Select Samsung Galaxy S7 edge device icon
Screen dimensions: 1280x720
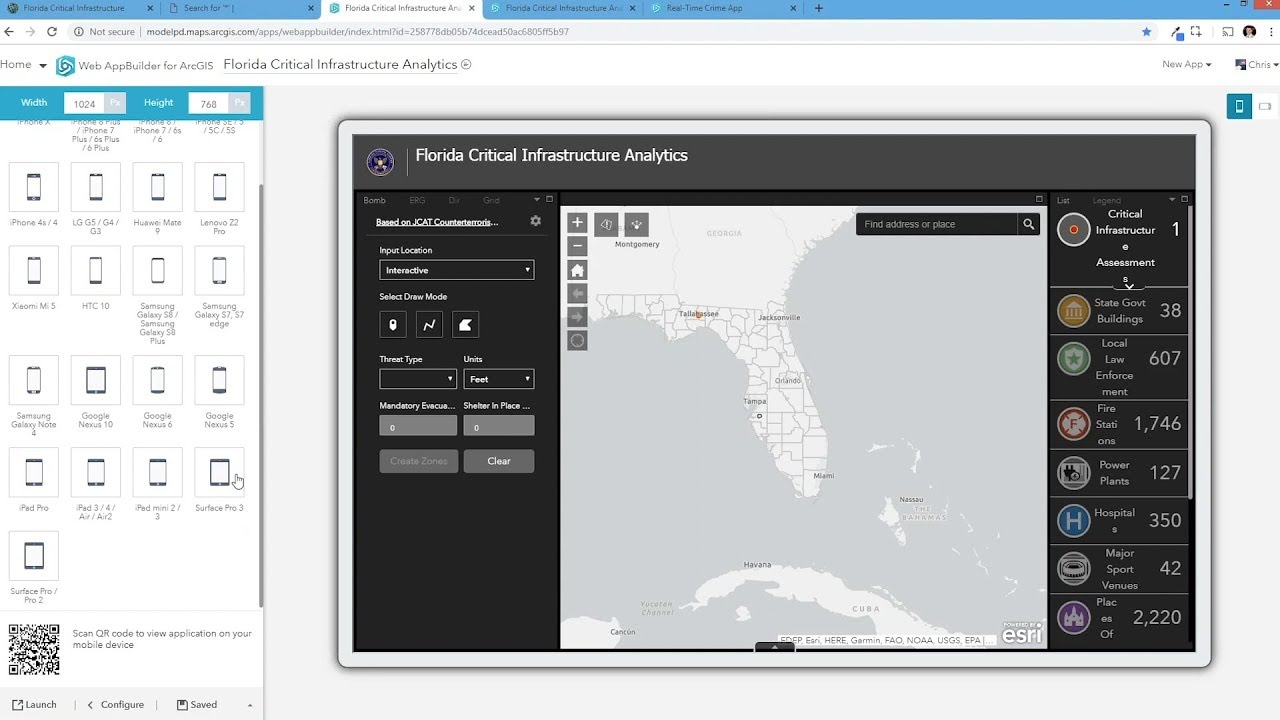coord(220,271)
